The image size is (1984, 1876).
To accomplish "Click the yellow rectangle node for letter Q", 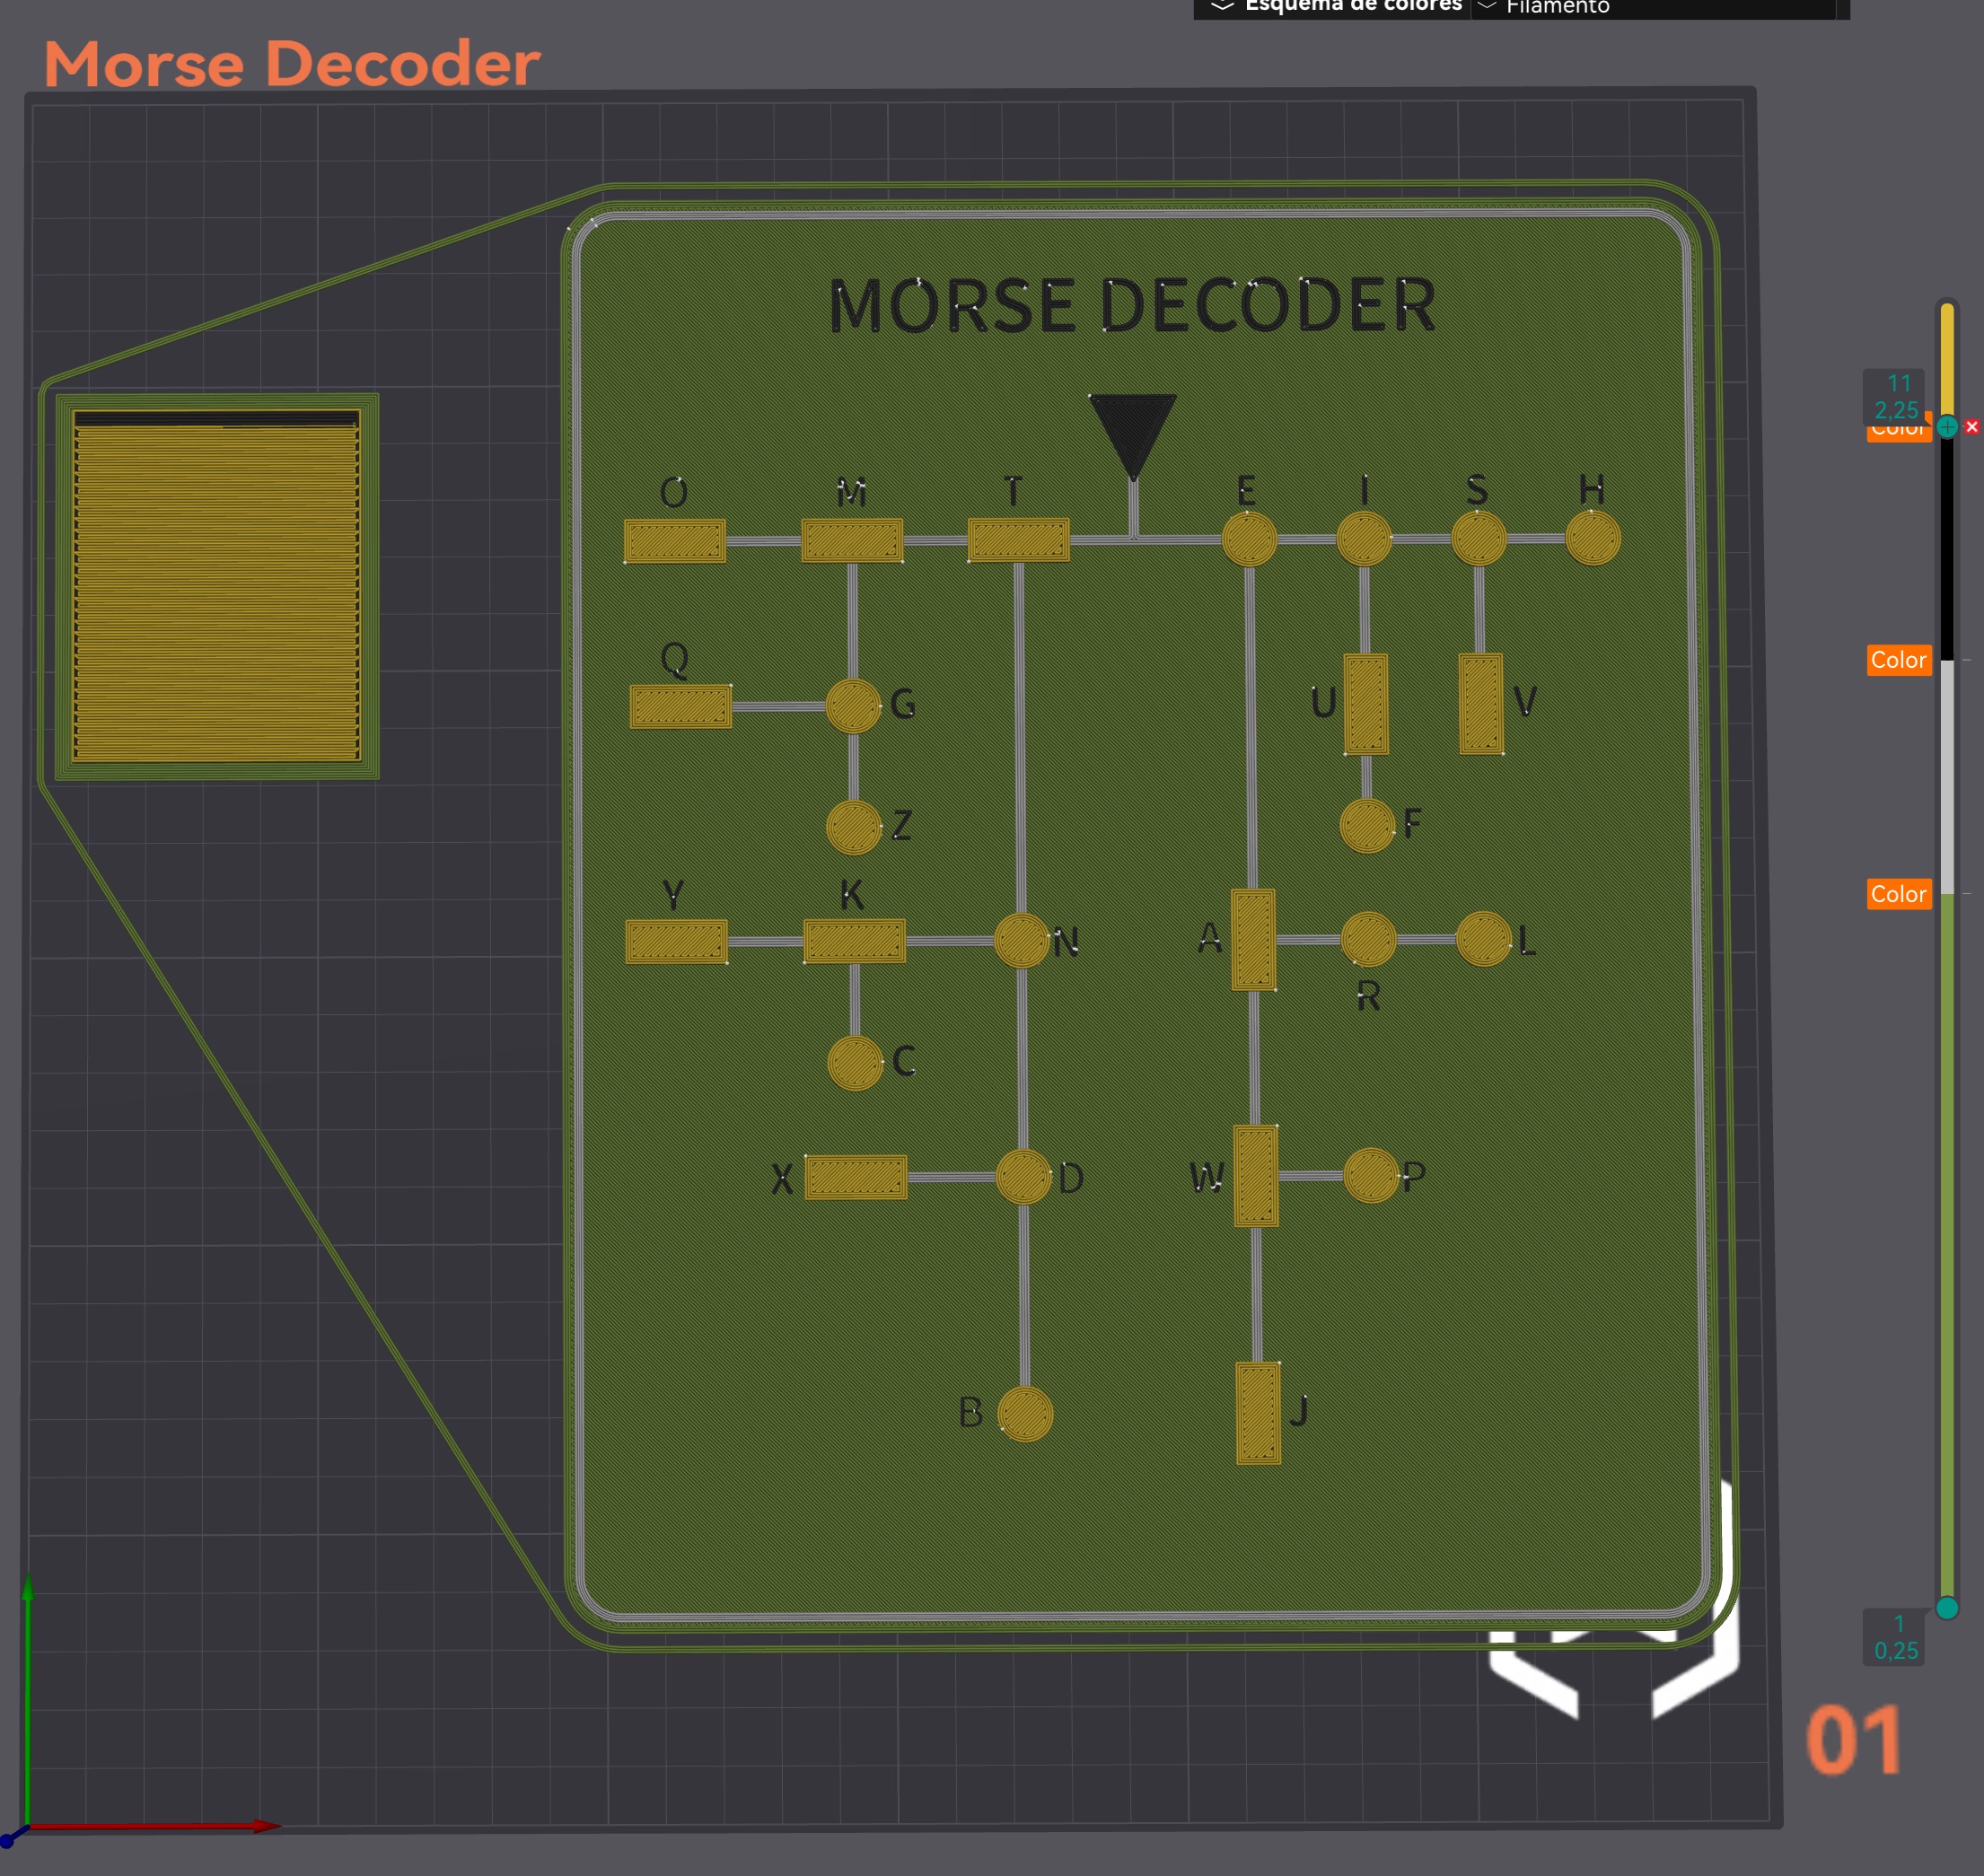I will point(681,706).
